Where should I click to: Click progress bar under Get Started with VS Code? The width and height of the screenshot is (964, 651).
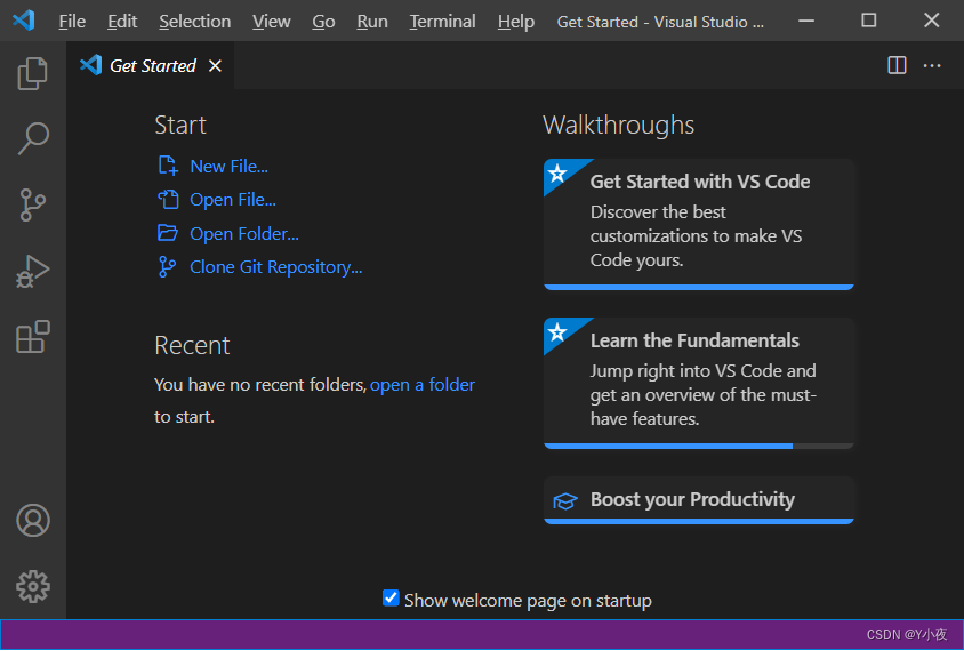pos(699,286)
